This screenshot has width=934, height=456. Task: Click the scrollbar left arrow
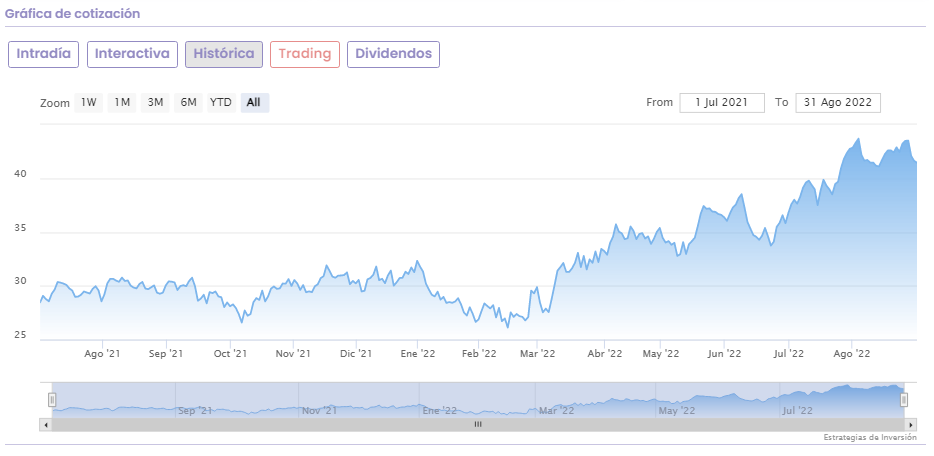(46, 424)
